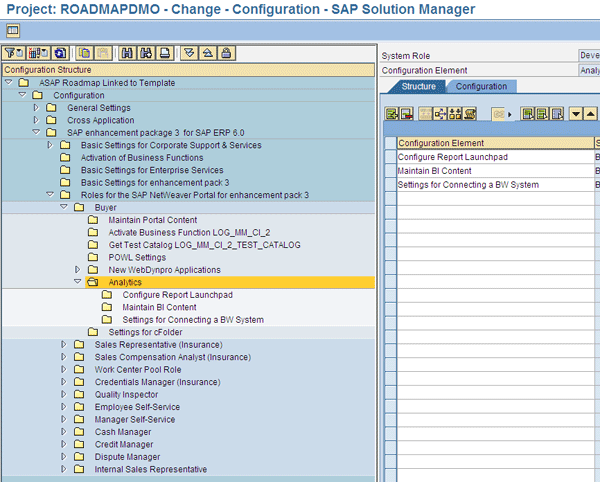This screenshot has width=600, height=482.
Task: Click the blue table icon before the arrow buttons
Action: coord(557,114)
